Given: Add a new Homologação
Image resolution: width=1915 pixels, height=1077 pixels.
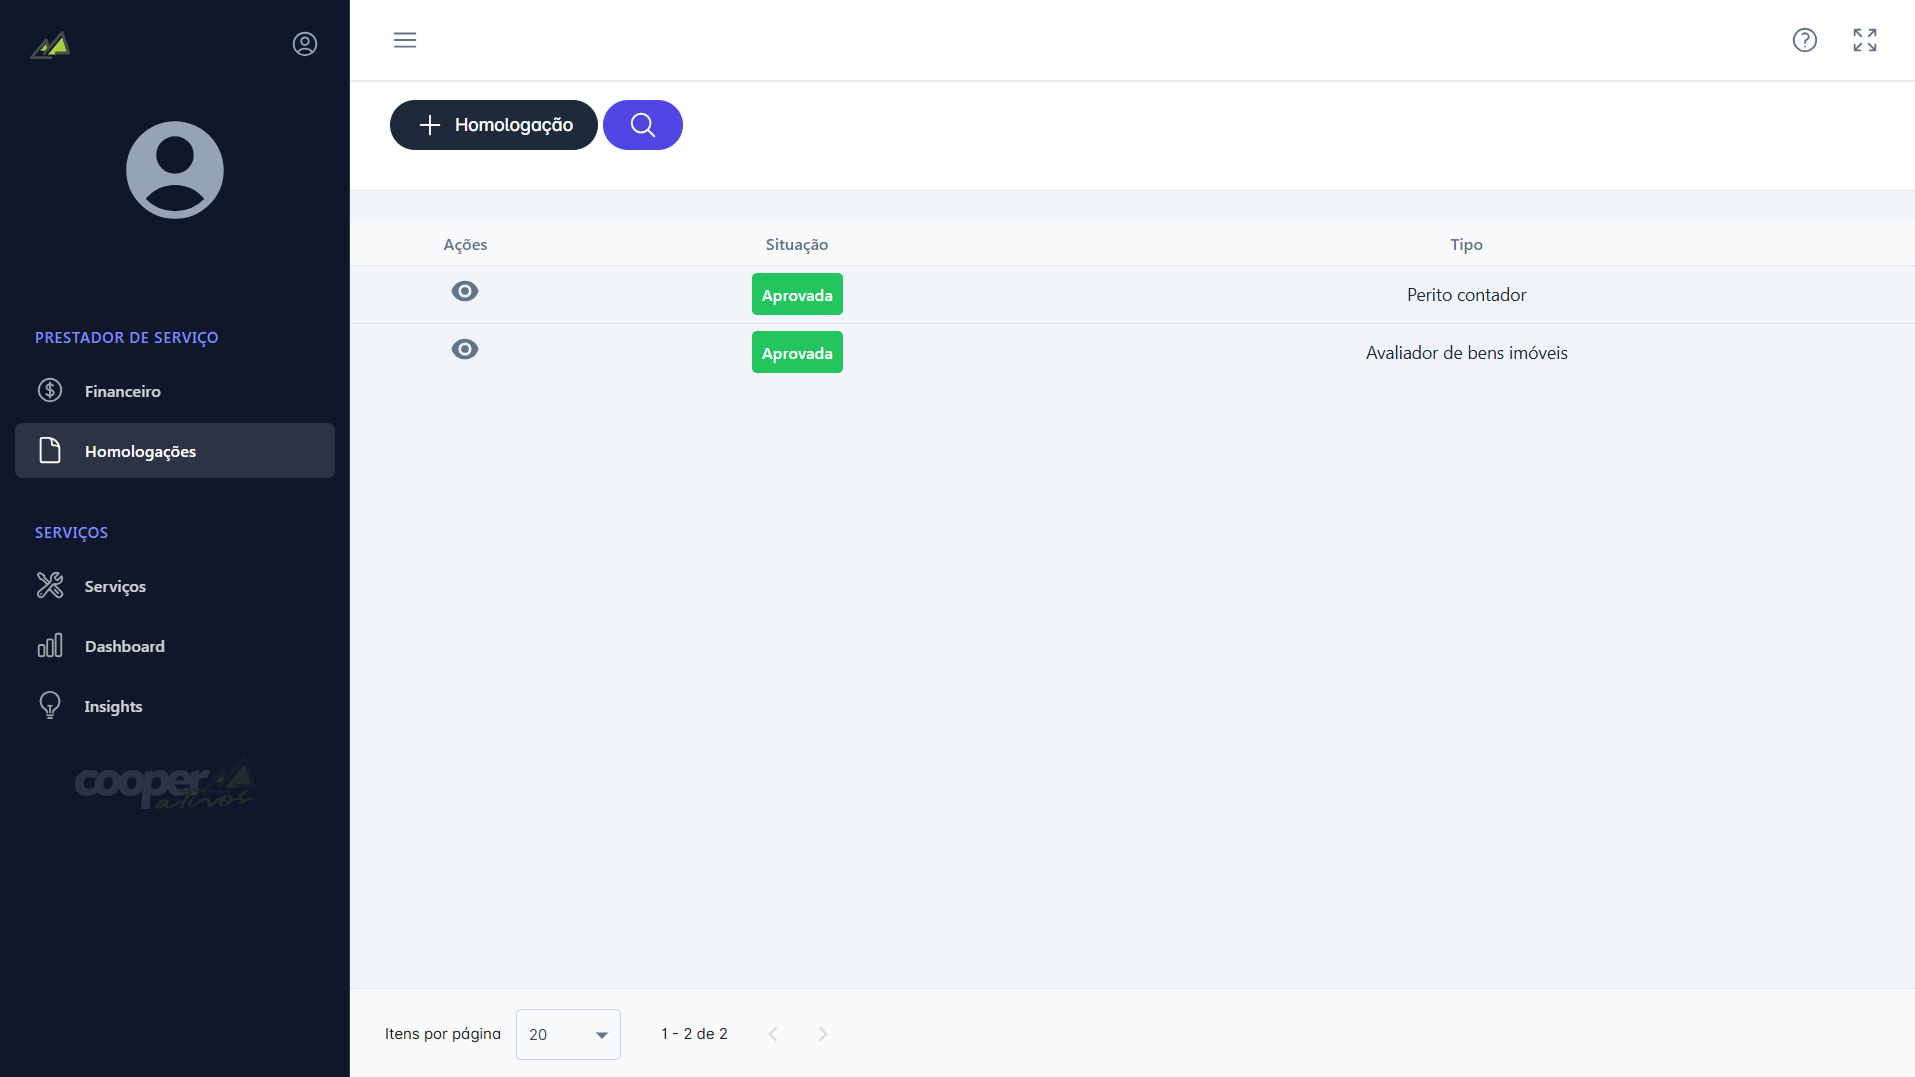Looking at the screenshot, I should [x=494, y=125].
